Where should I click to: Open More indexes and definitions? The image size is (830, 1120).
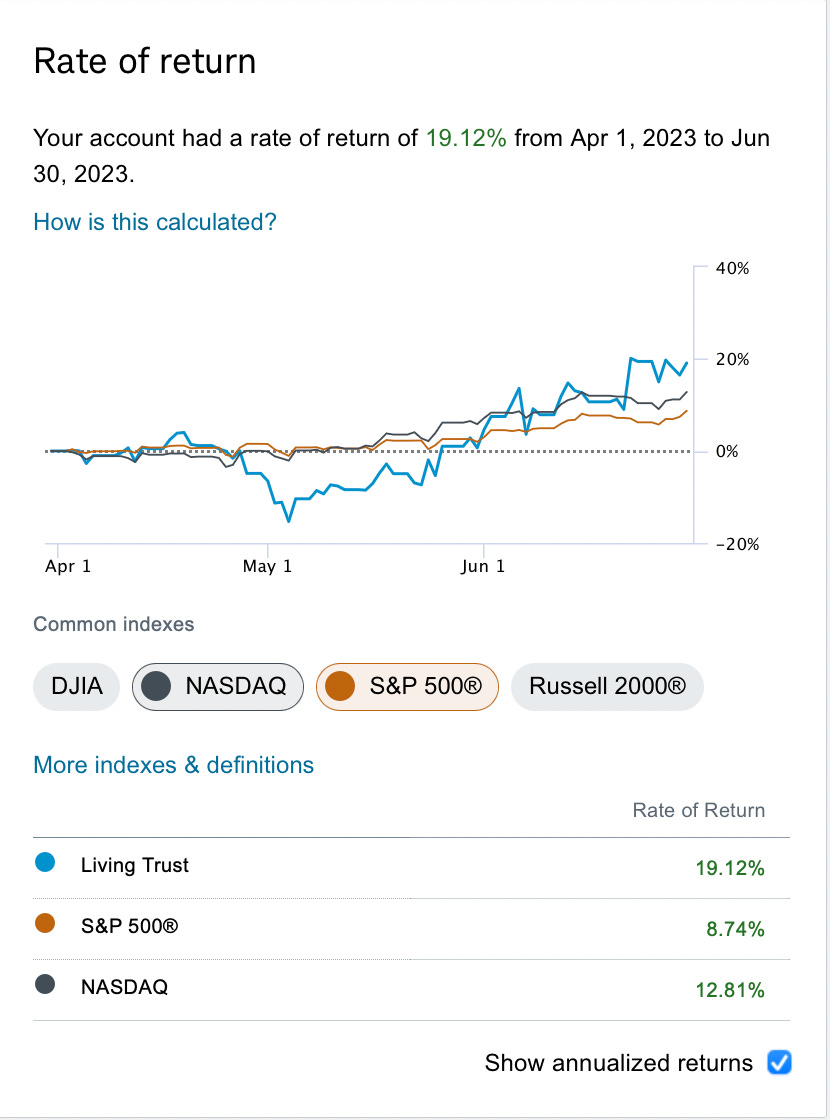point(173,764)
